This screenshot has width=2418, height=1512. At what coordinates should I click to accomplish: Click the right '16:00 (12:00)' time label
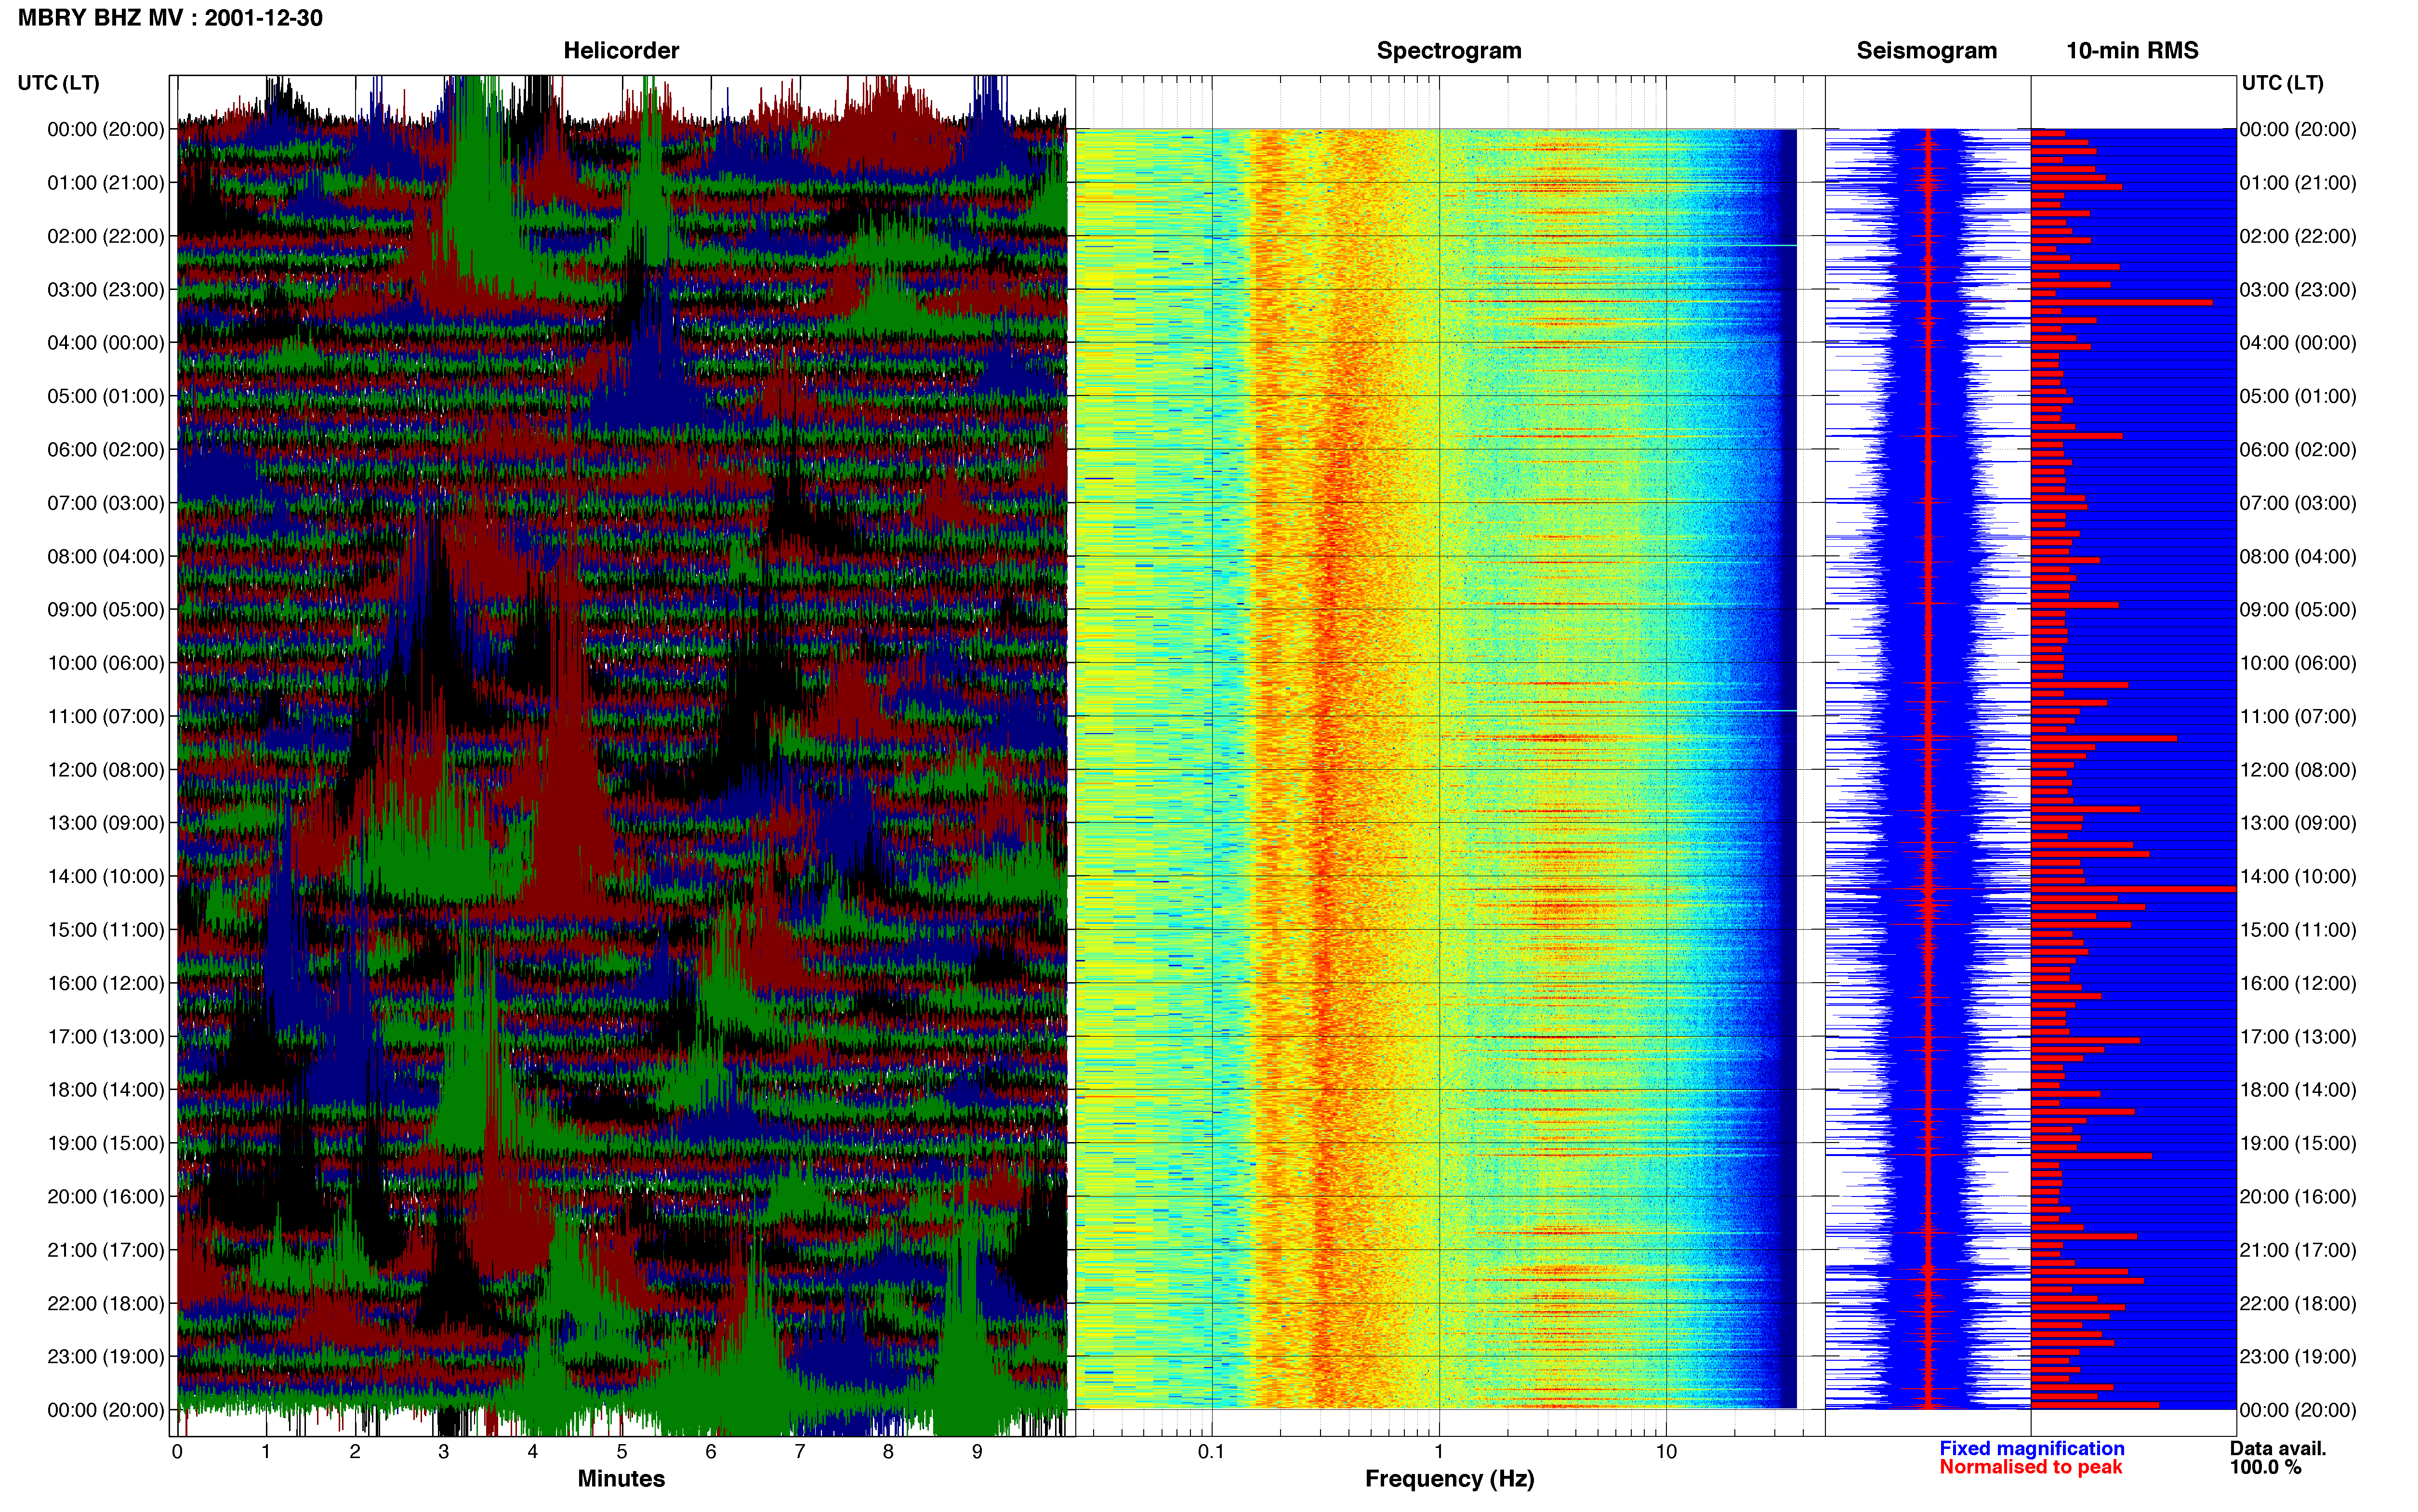point(2298,983)
